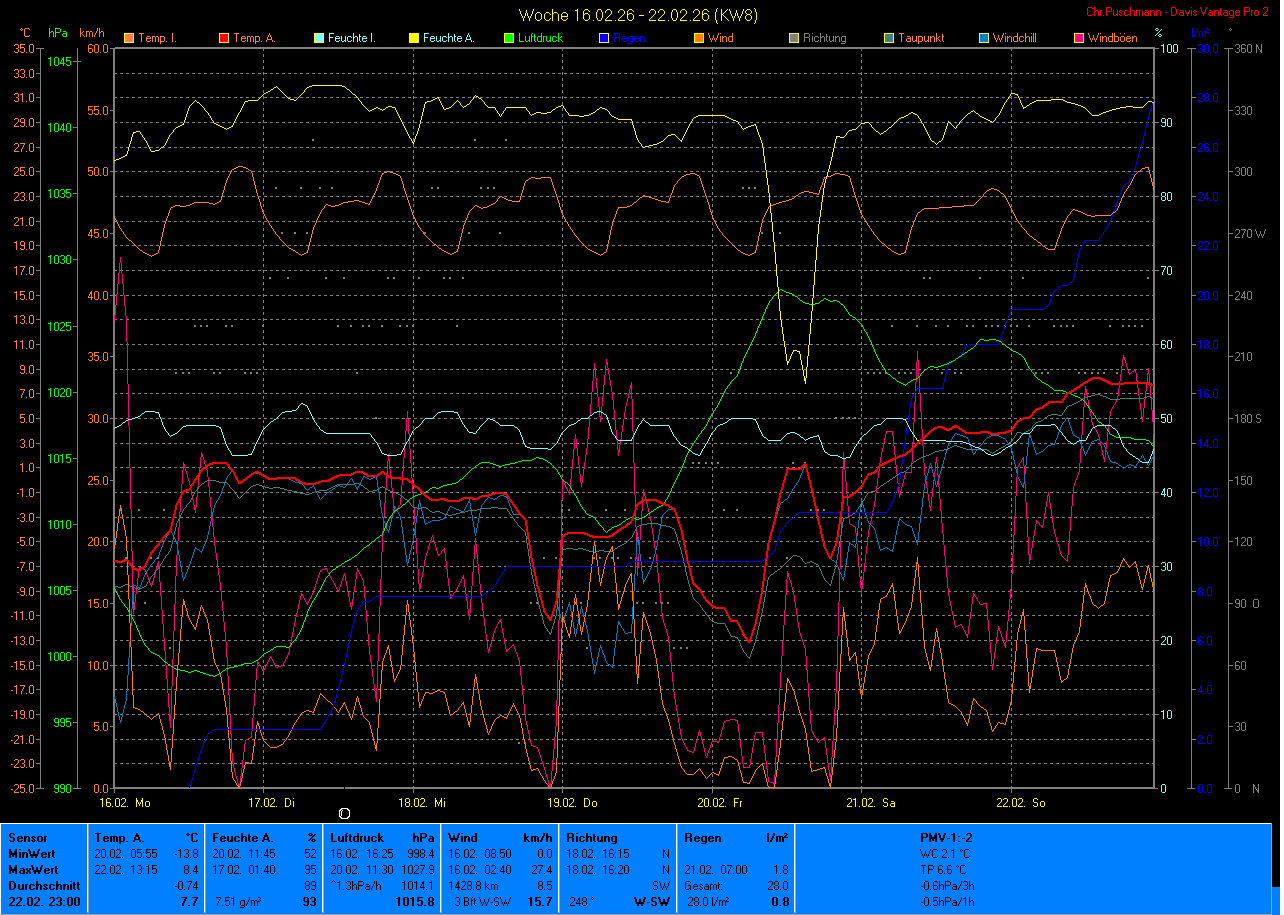Click the Luftdruck hPa table header
Viewport: 1284px width, 915px height.
(382, 837)
